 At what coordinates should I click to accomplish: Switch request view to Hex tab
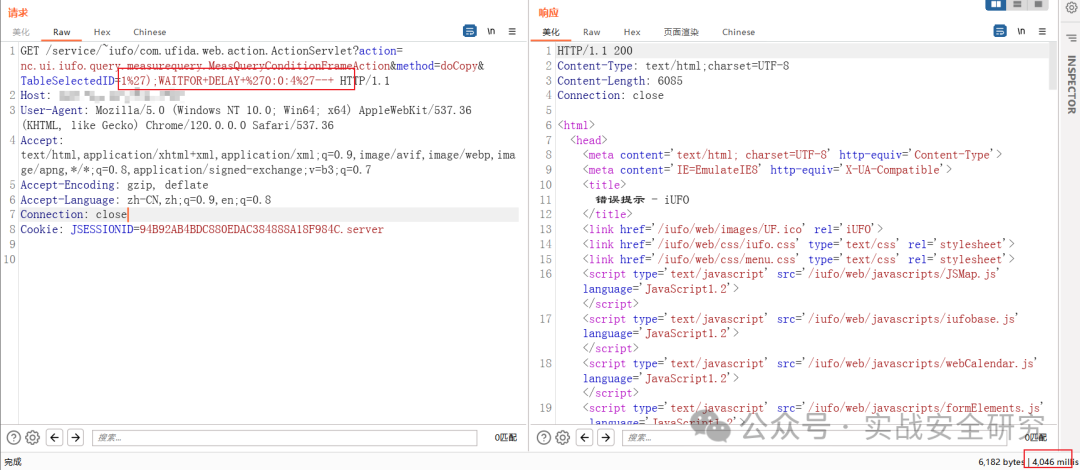102,32
